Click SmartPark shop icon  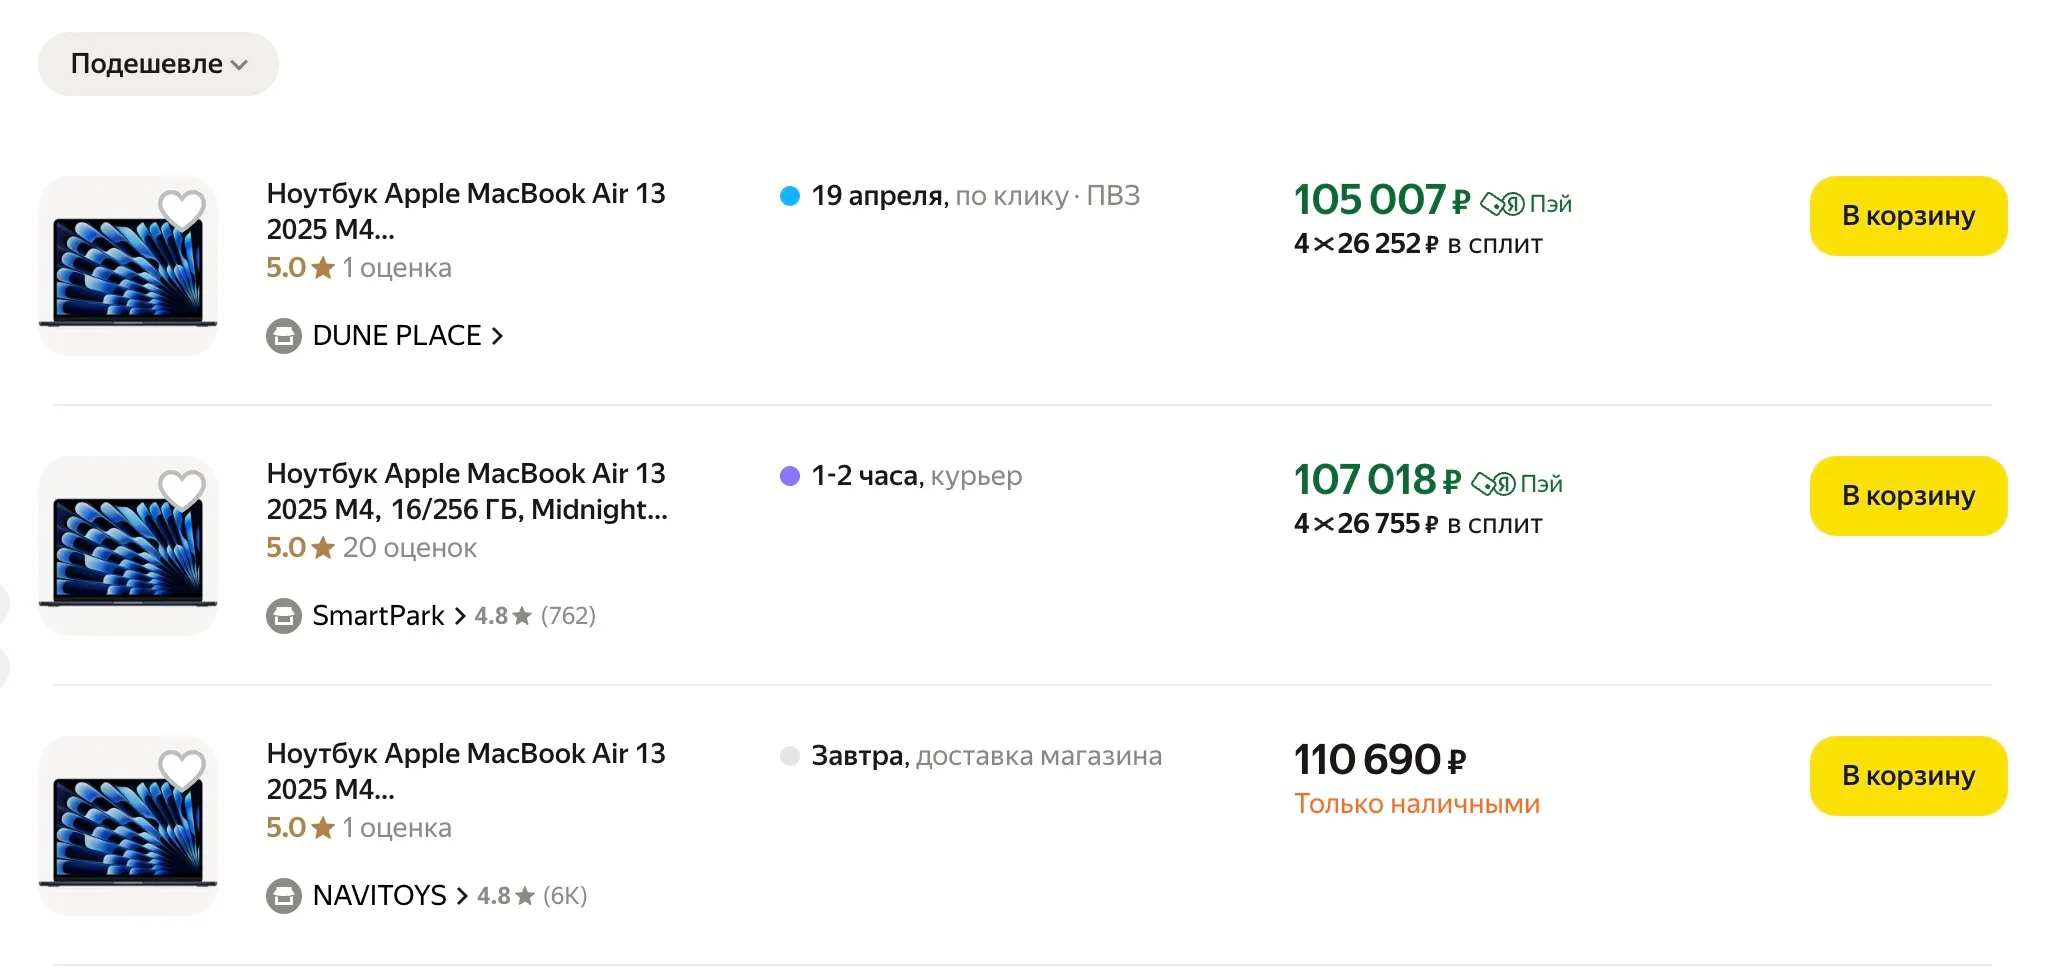pos(284,616)
